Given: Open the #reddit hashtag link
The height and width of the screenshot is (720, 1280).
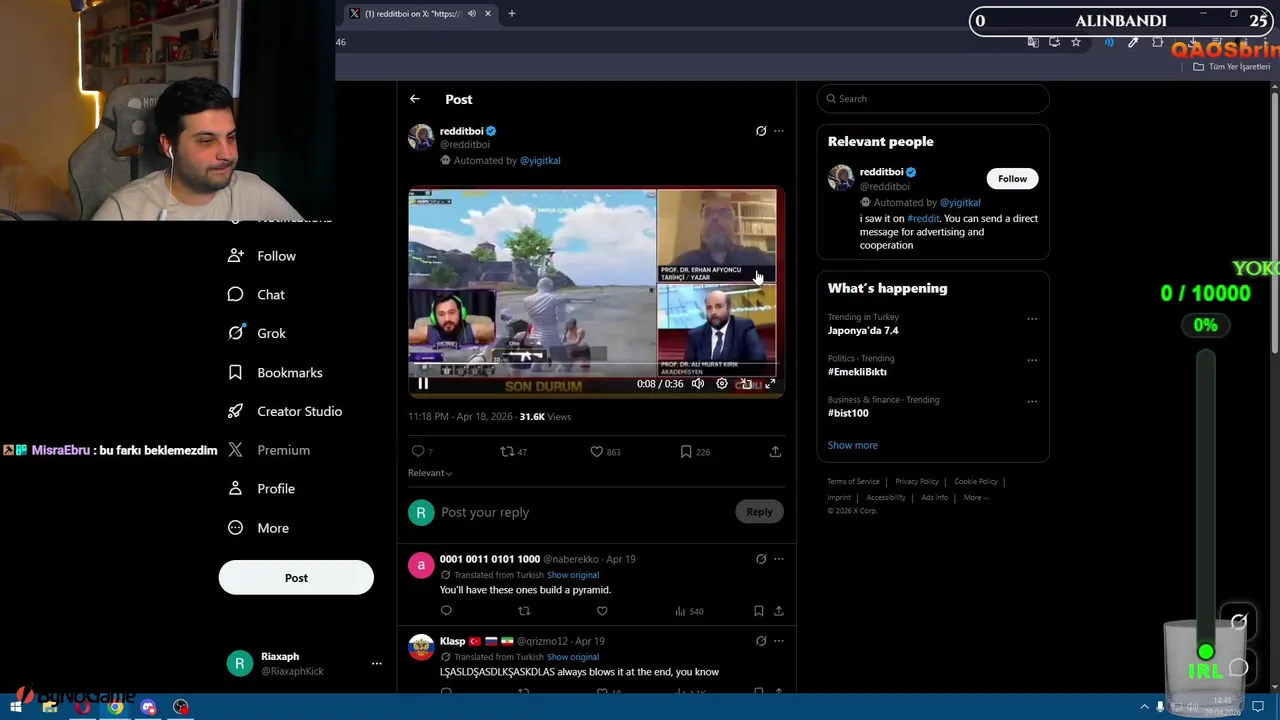Looking at the screenshot, I should (923, 218).
